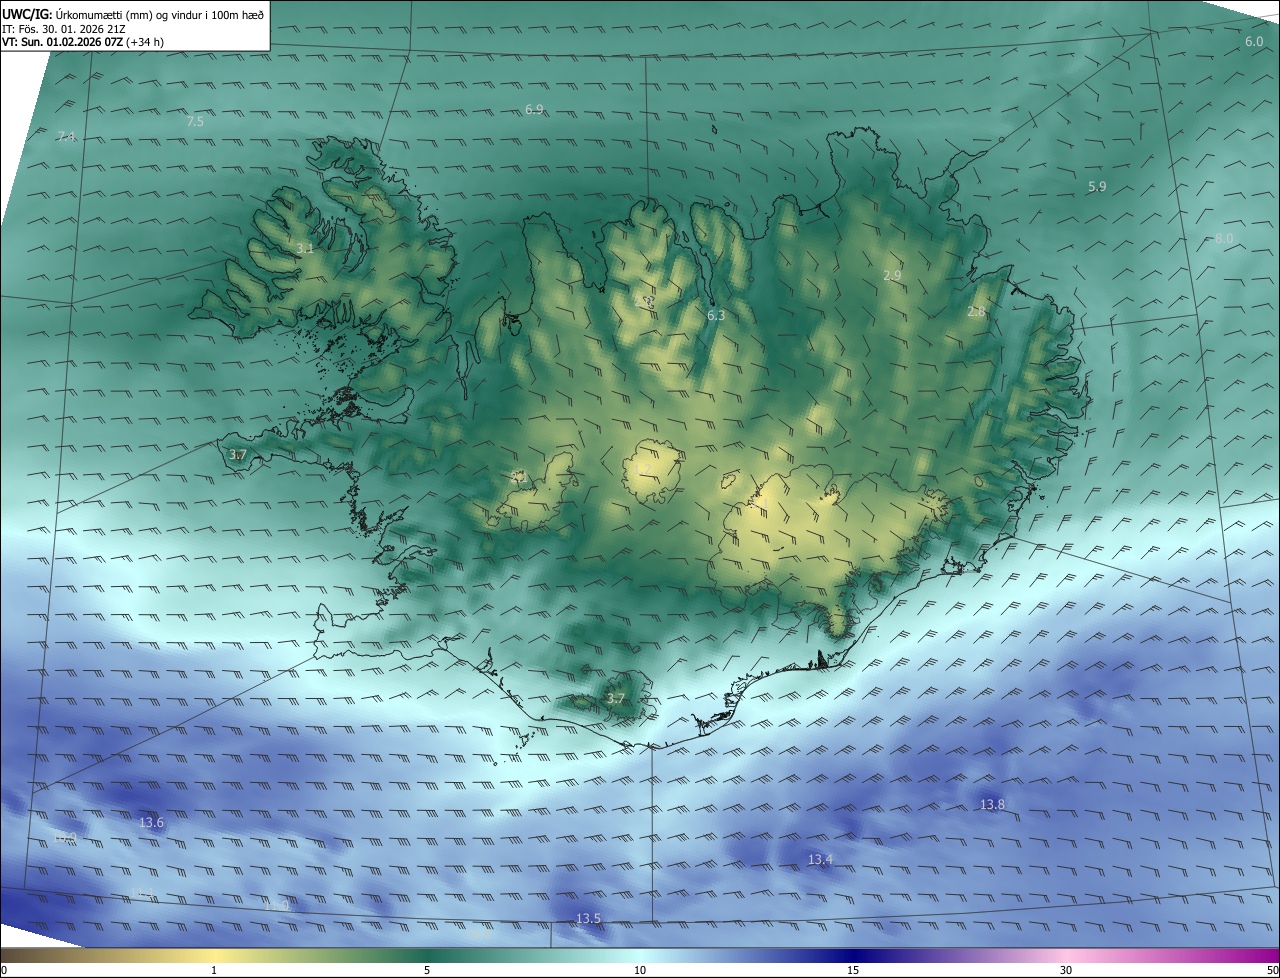Click the map value "13.8"

(992, 804)
